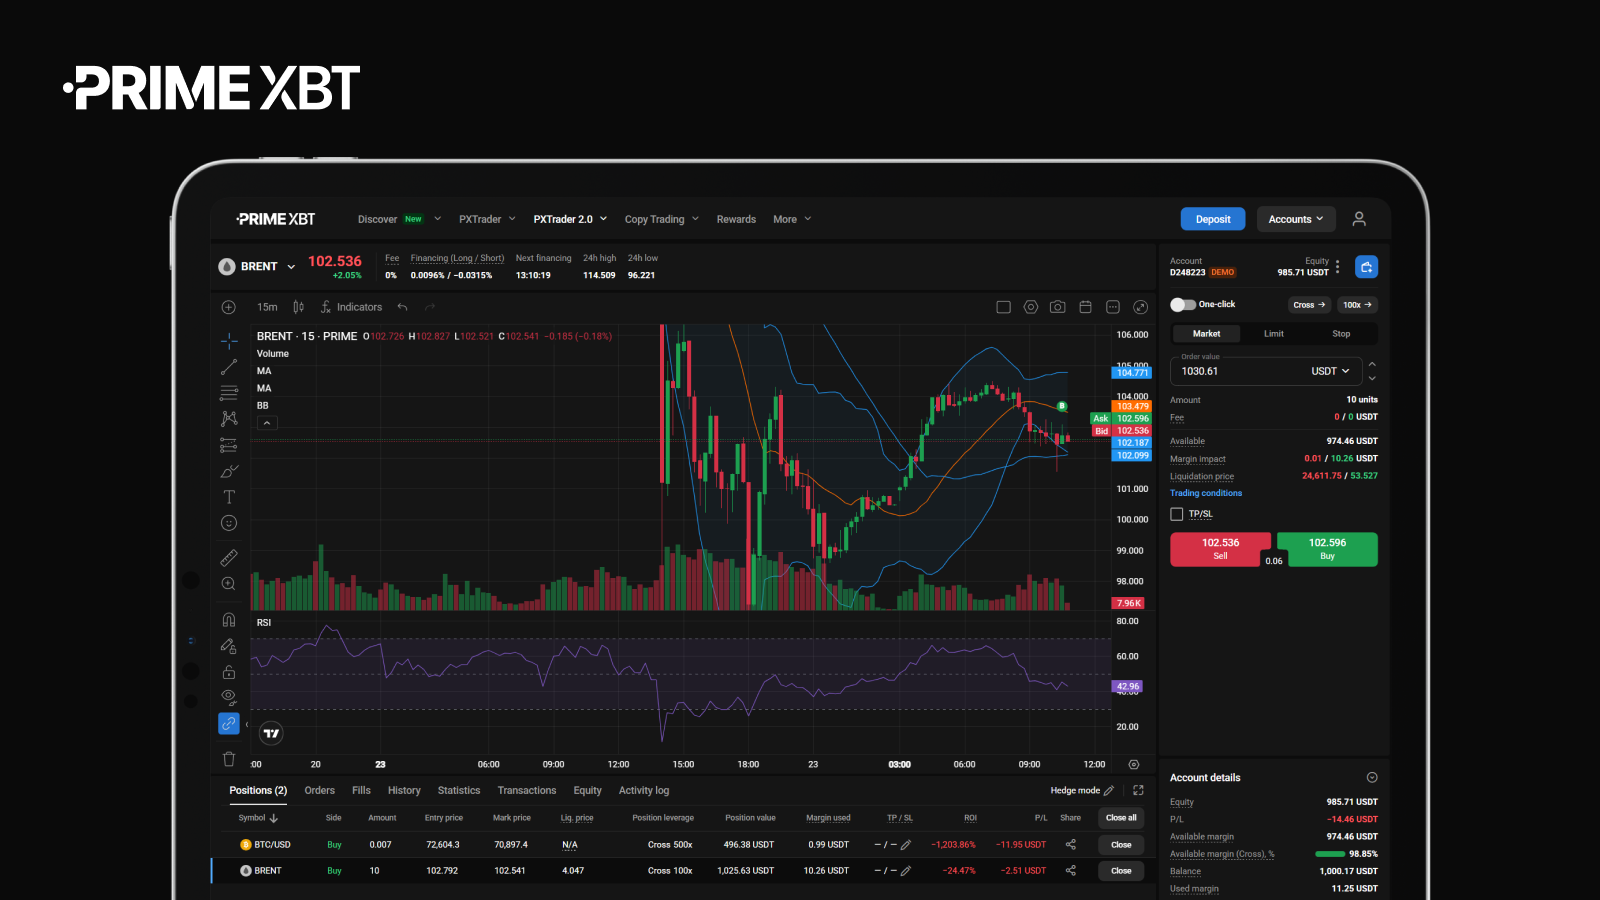Click the blue Deposit button
This screenshot has height=900, width=1600.
(1213, 219)
